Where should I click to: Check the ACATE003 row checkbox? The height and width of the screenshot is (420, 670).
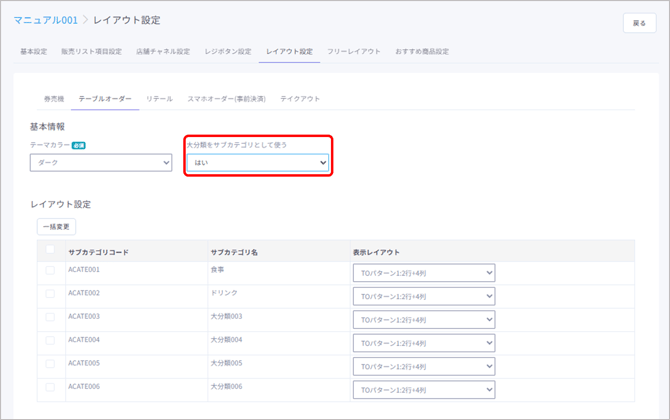pos(50,317)
